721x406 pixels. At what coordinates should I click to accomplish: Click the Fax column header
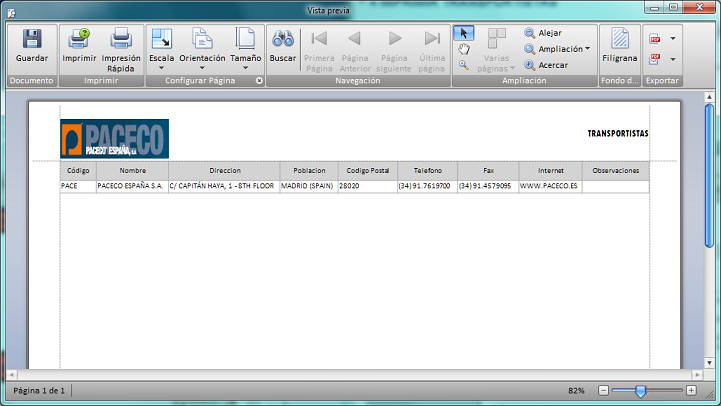[x=488, y=171]
